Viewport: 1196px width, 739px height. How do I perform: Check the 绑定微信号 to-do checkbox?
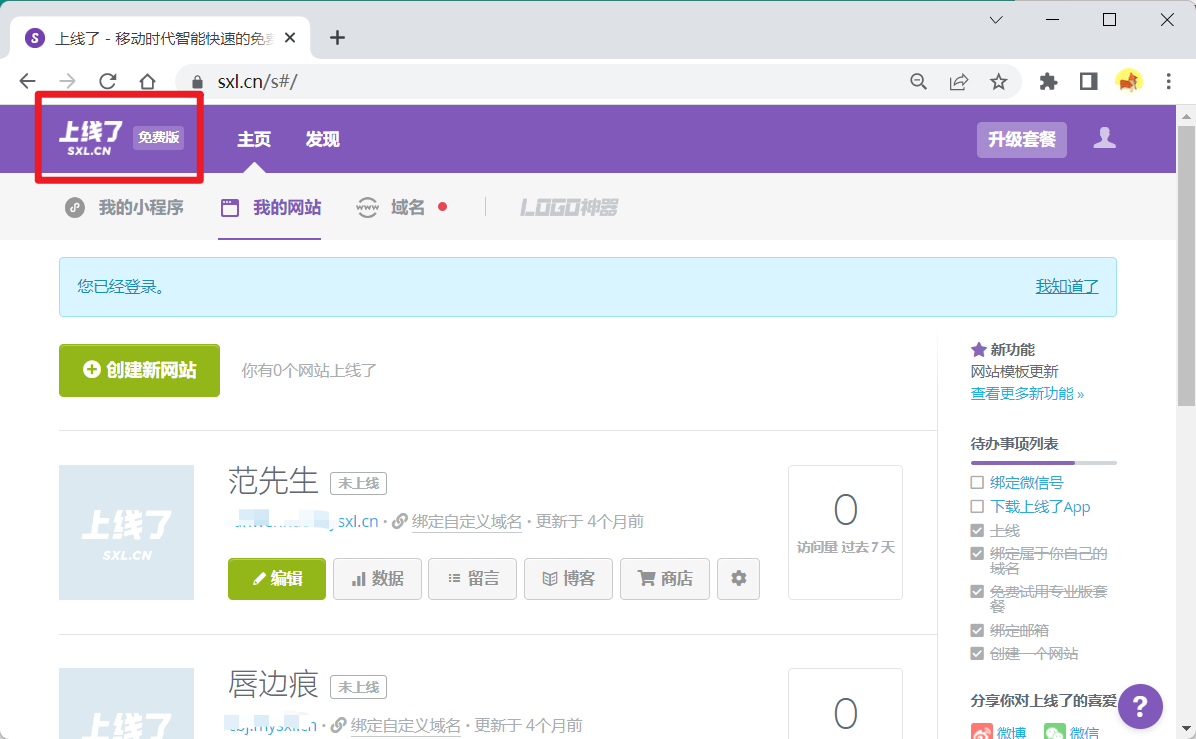(975, 482)
